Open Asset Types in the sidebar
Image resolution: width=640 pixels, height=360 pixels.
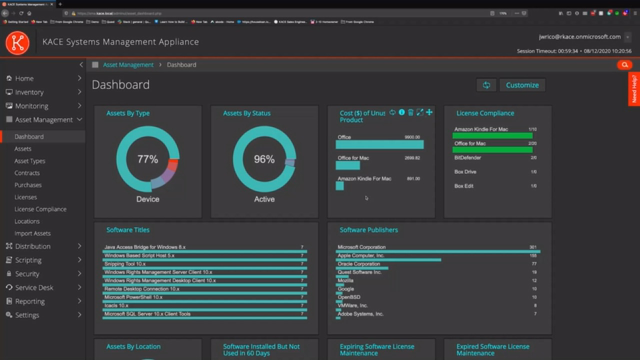30,161
